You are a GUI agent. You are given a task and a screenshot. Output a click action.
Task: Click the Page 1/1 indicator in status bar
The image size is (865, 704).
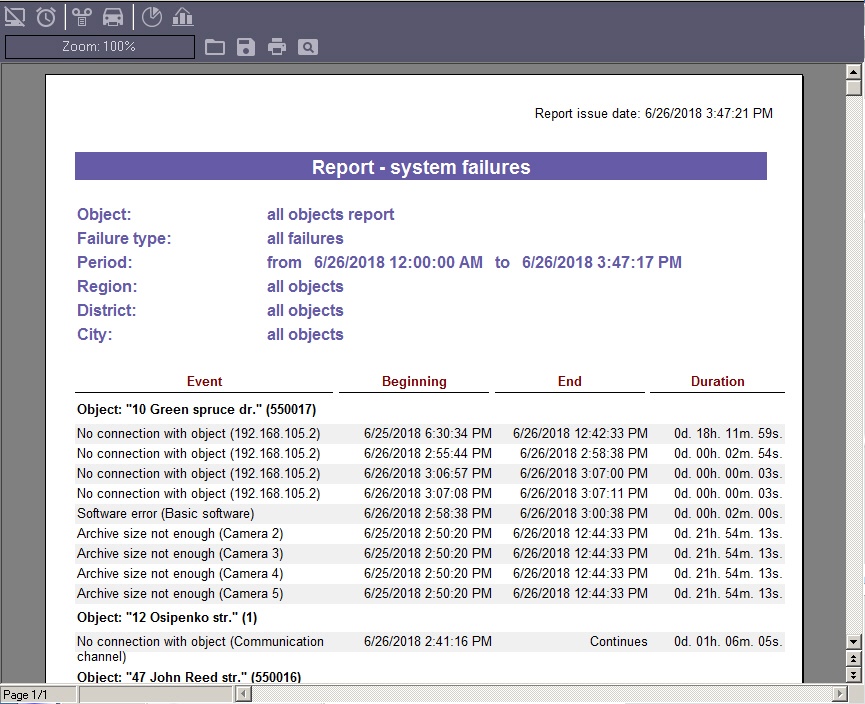point(27,694)
